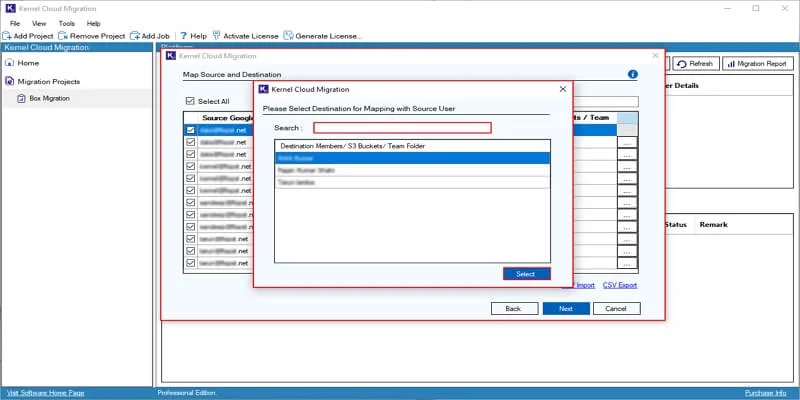Click the blue info icon in Map Source dialog

[633, 74]
